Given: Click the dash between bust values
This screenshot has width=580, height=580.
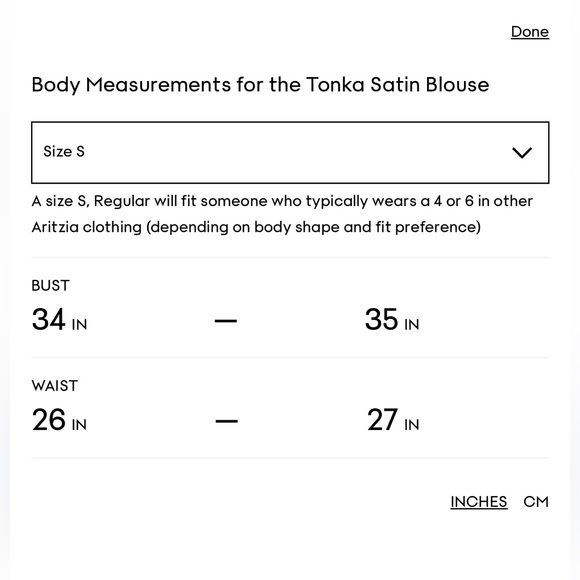Looking at the screenshot, I should pos(226,321).
